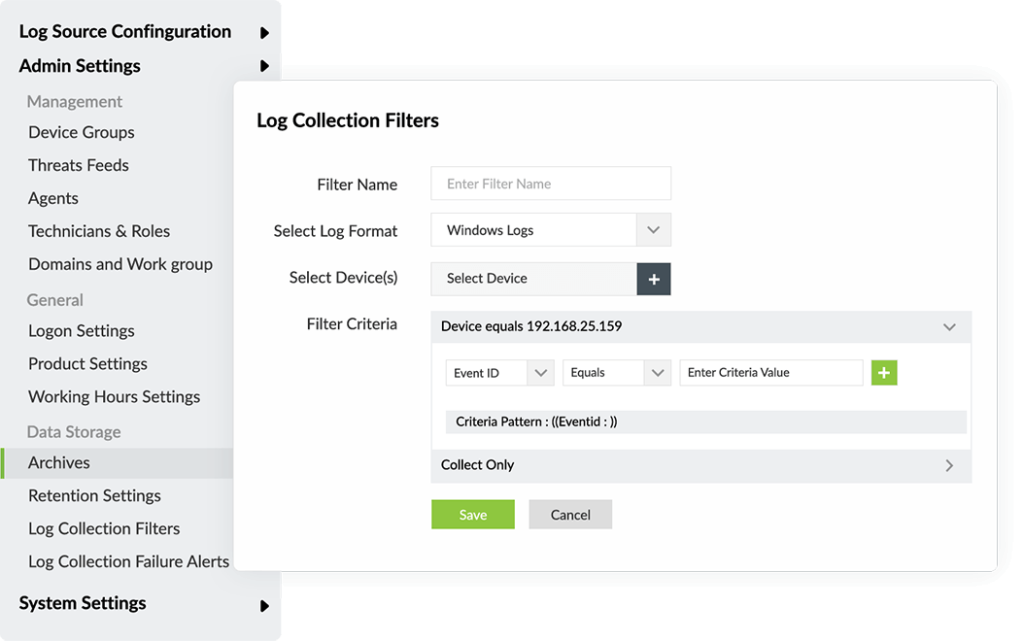Add criteria with the green plus icon

click(x=884, y=373)
